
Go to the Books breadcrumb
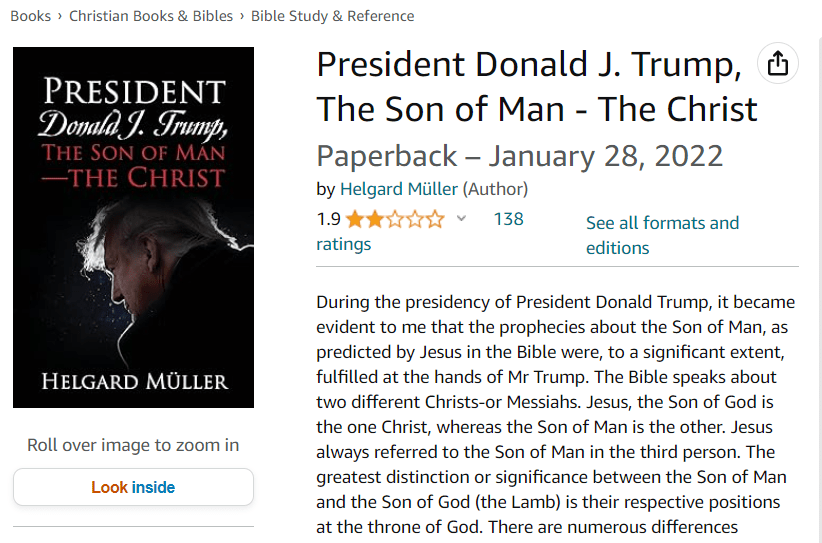tap(30, 16)
